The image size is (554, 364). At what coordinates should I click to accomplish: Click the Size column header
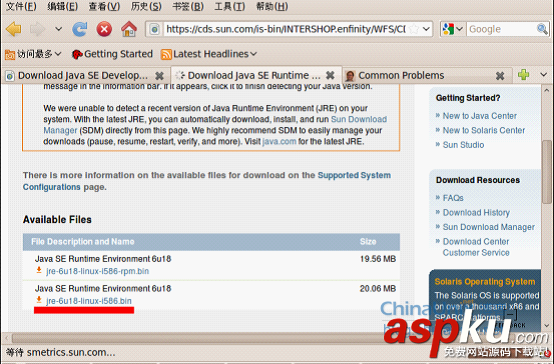(x=368, y=242)
